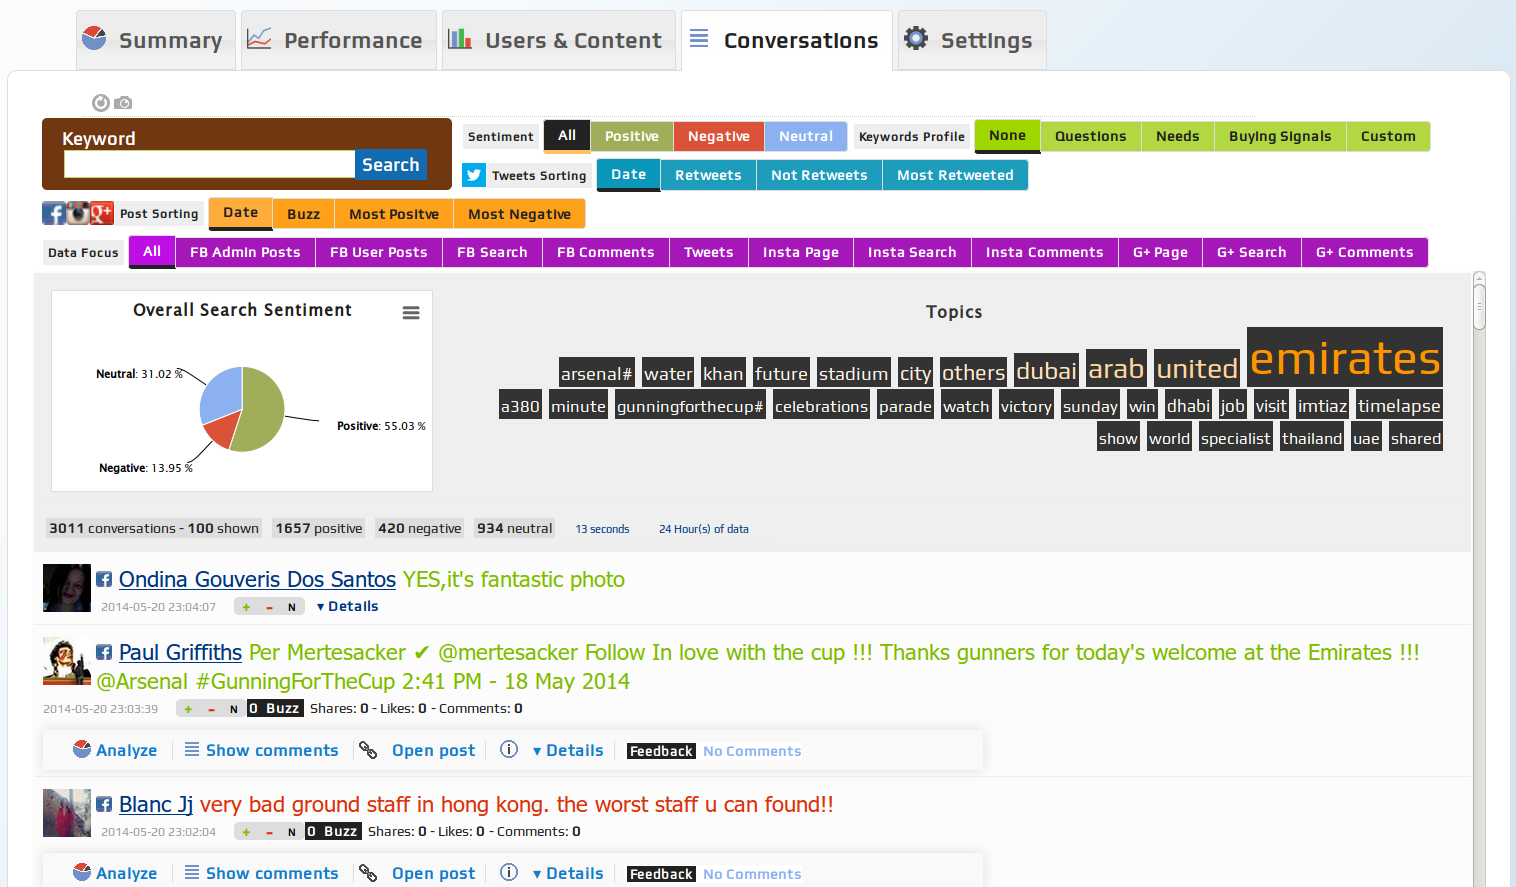Click Paul Griffiths avatar thumbnail
This screenshot has width=1516, height=887.
point(67,661)
